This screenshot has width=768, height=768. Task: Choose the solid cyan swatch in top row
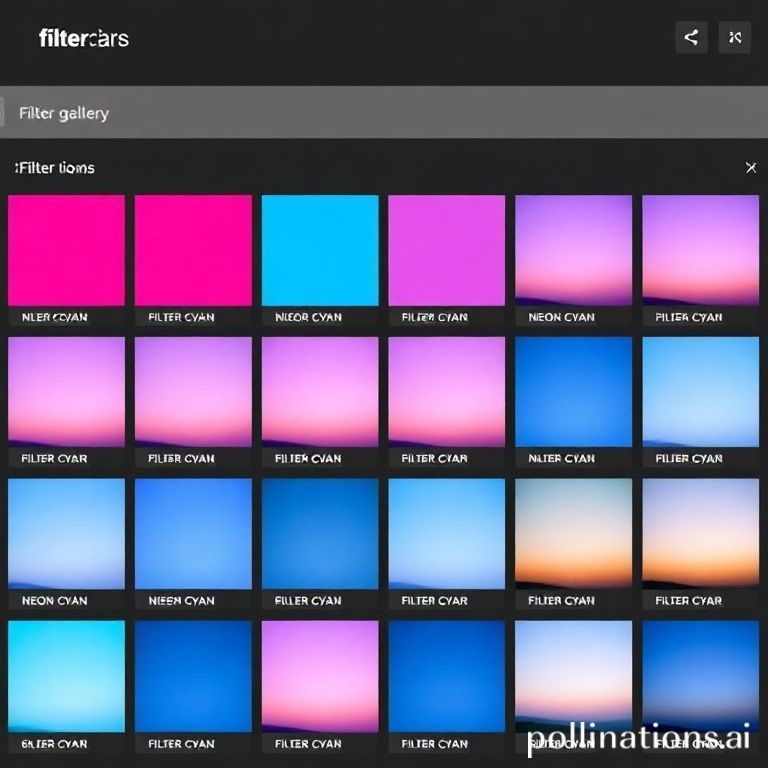[x=320, y=250]
